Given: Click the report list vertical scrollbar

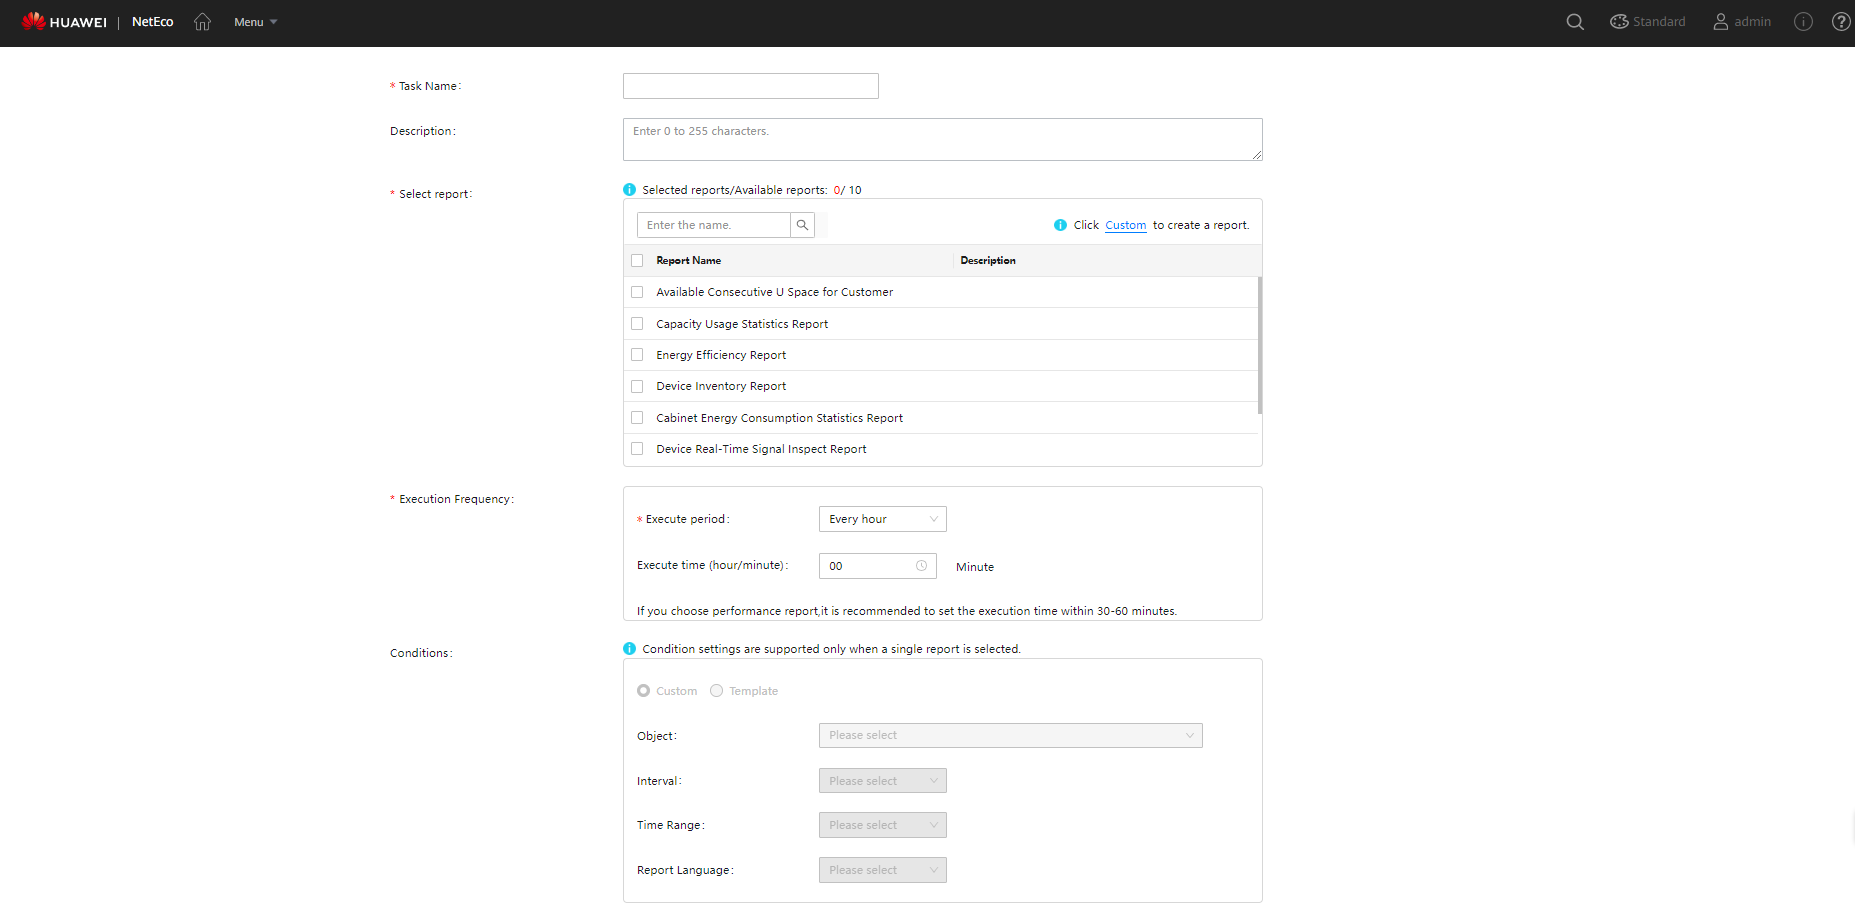Looking at the screenshot, I should coord(1259,345).
